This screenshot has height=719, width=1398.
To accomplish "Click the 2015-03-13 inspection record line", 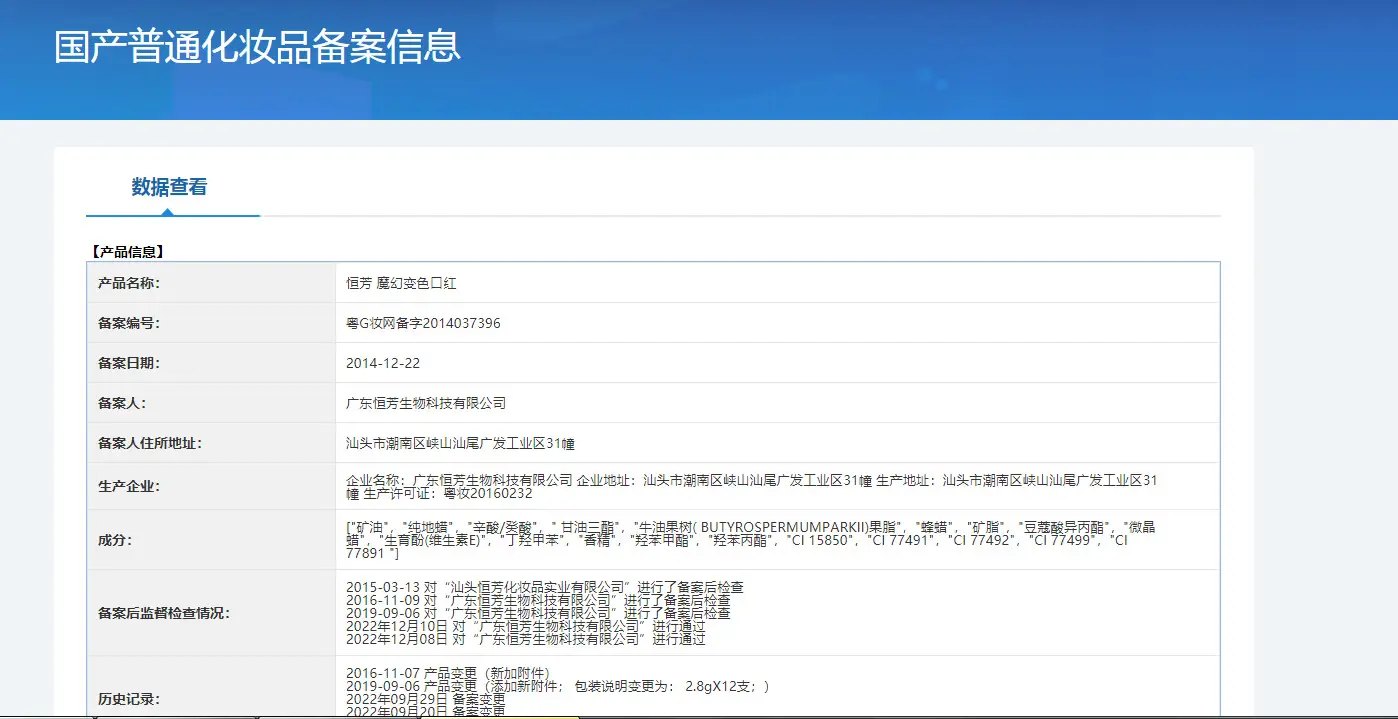I will (x=545, y=587).
